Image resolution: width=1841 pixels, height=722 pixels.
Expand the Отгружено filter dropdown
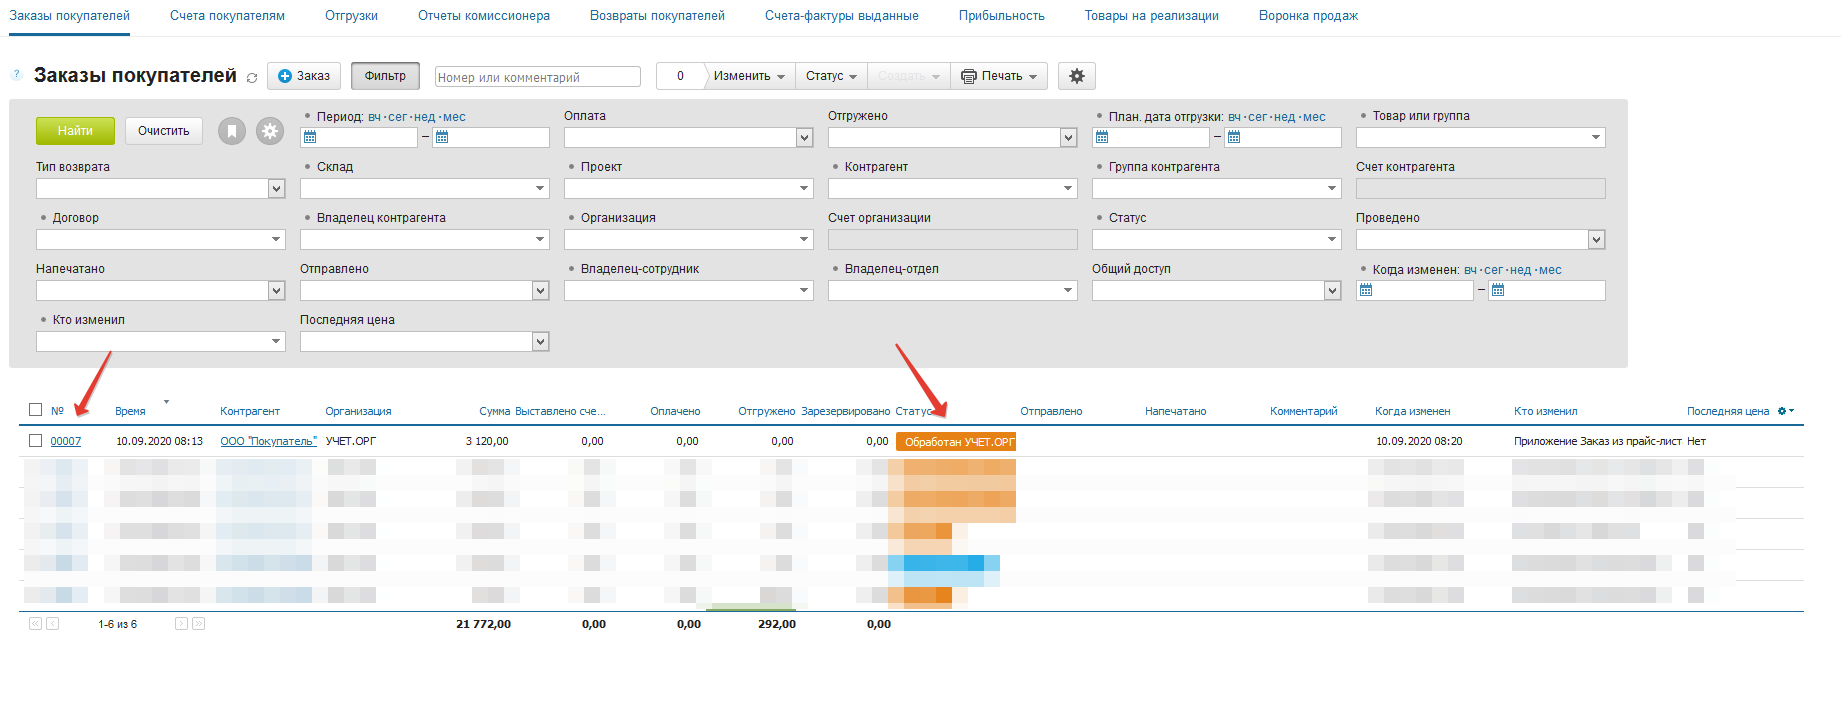click(x=1069, y=138)
